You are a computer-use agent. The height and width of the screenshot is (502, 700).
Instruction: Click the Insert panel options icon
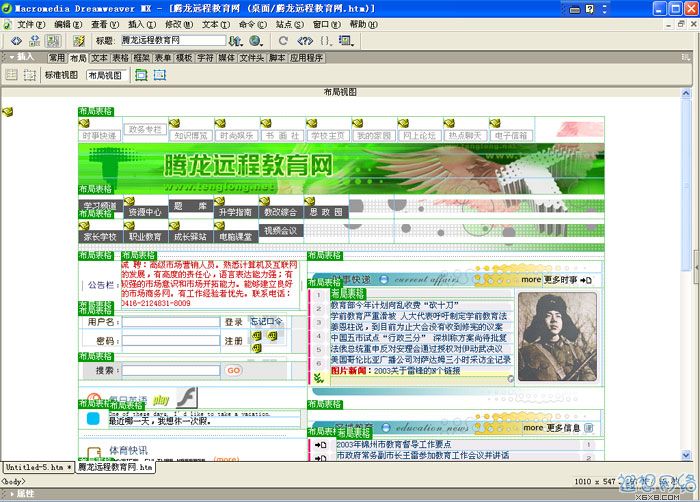685,57
